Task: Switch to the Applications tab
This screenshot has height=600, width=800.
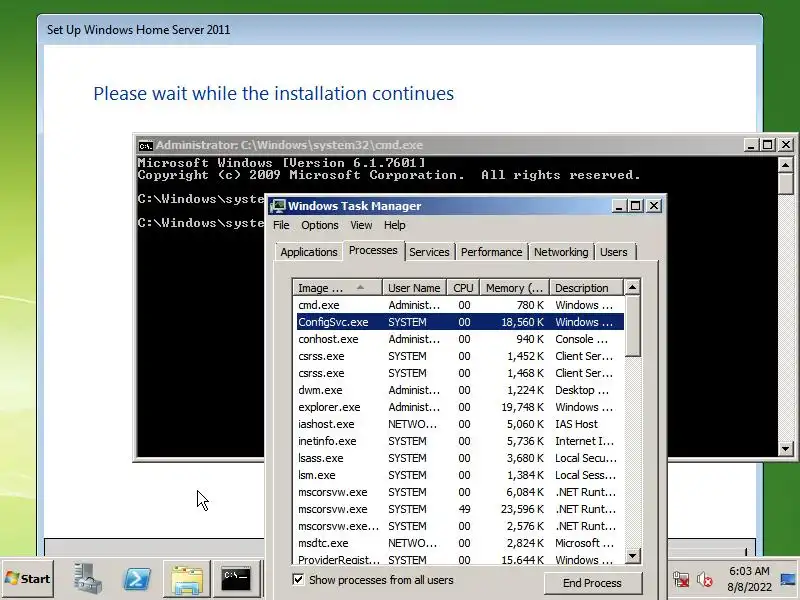Action: pos(309,252)
